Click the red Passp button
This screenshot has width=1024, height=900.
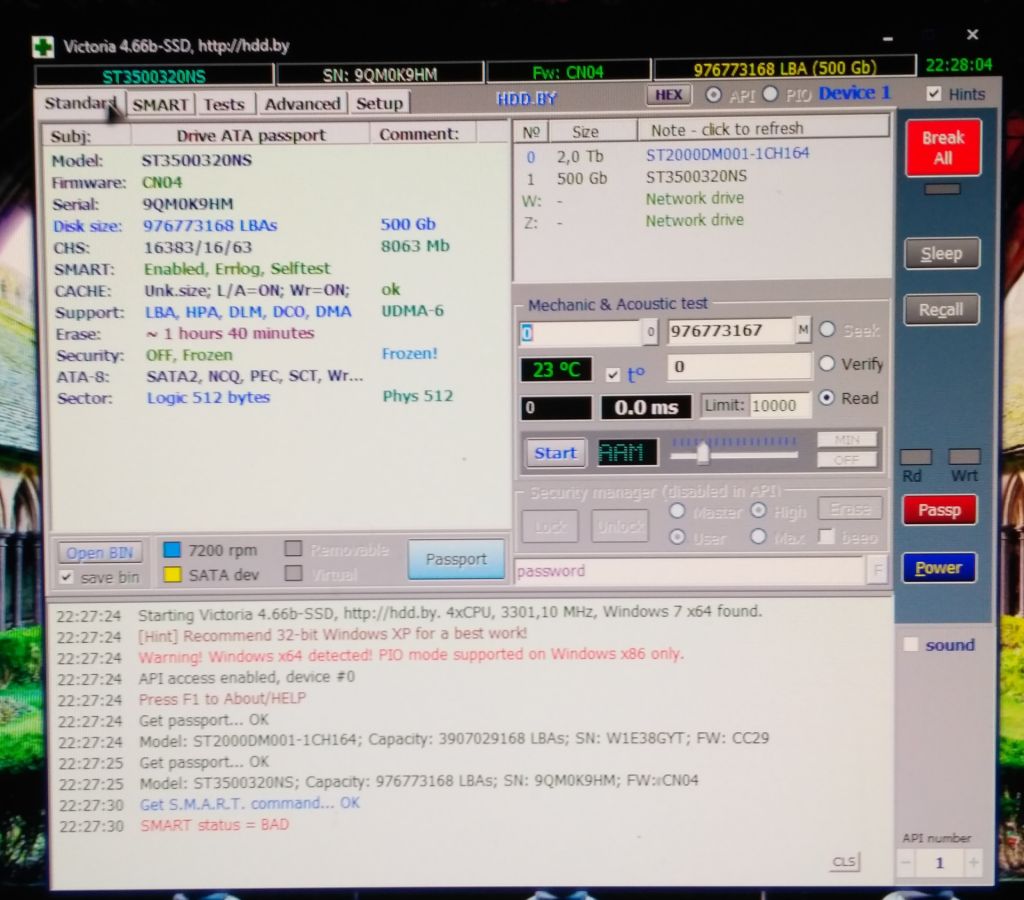[939, 510]
